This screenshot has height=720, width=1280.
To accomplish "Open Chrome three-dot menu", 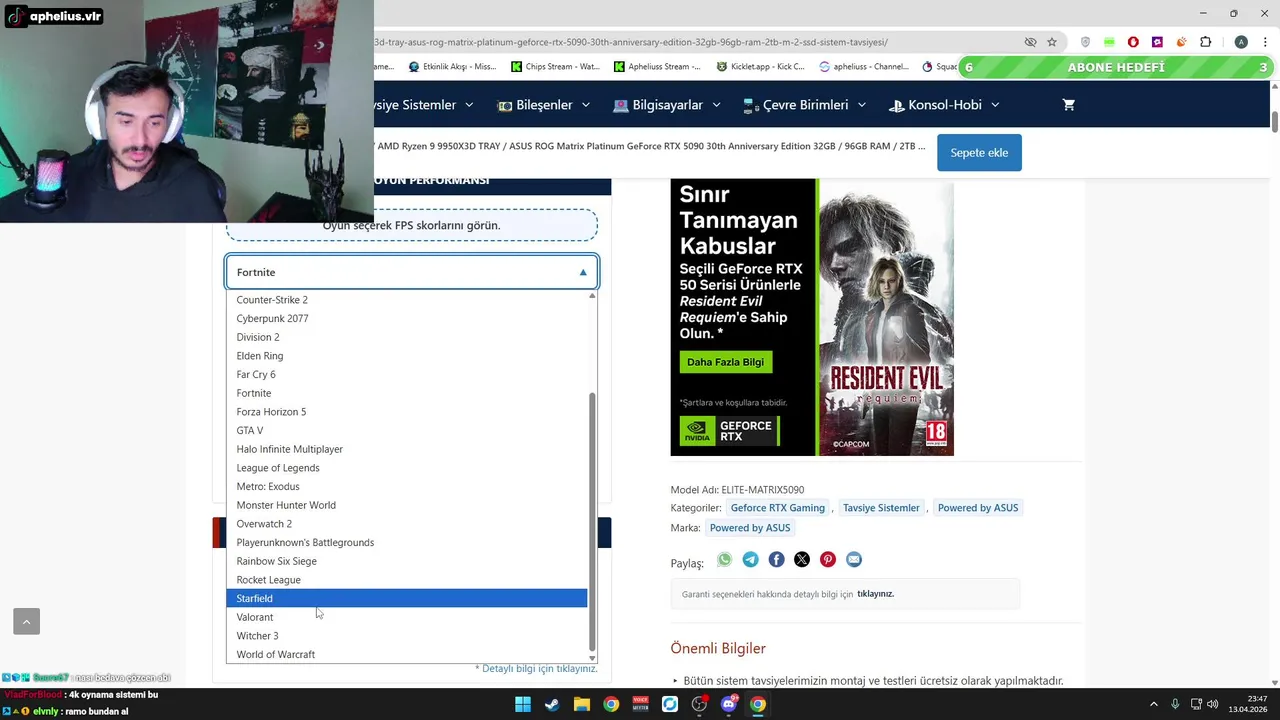I will coord(1263,42).
